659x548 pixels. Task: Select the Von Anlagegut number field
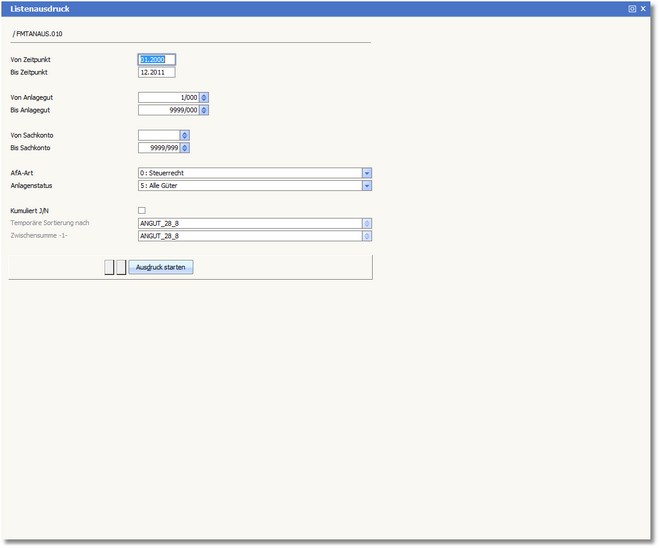pos(168,97)
